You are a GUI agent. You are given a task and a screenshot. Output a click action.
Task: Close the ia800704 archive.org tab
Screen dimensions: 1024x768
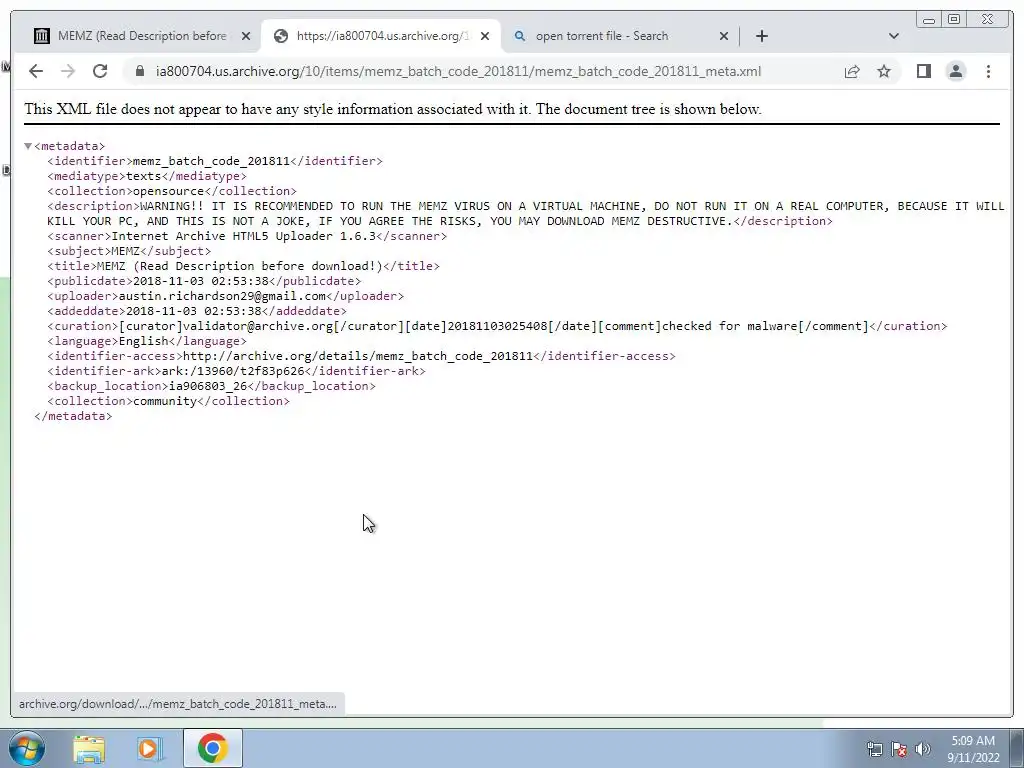click(x=485, y=36)
